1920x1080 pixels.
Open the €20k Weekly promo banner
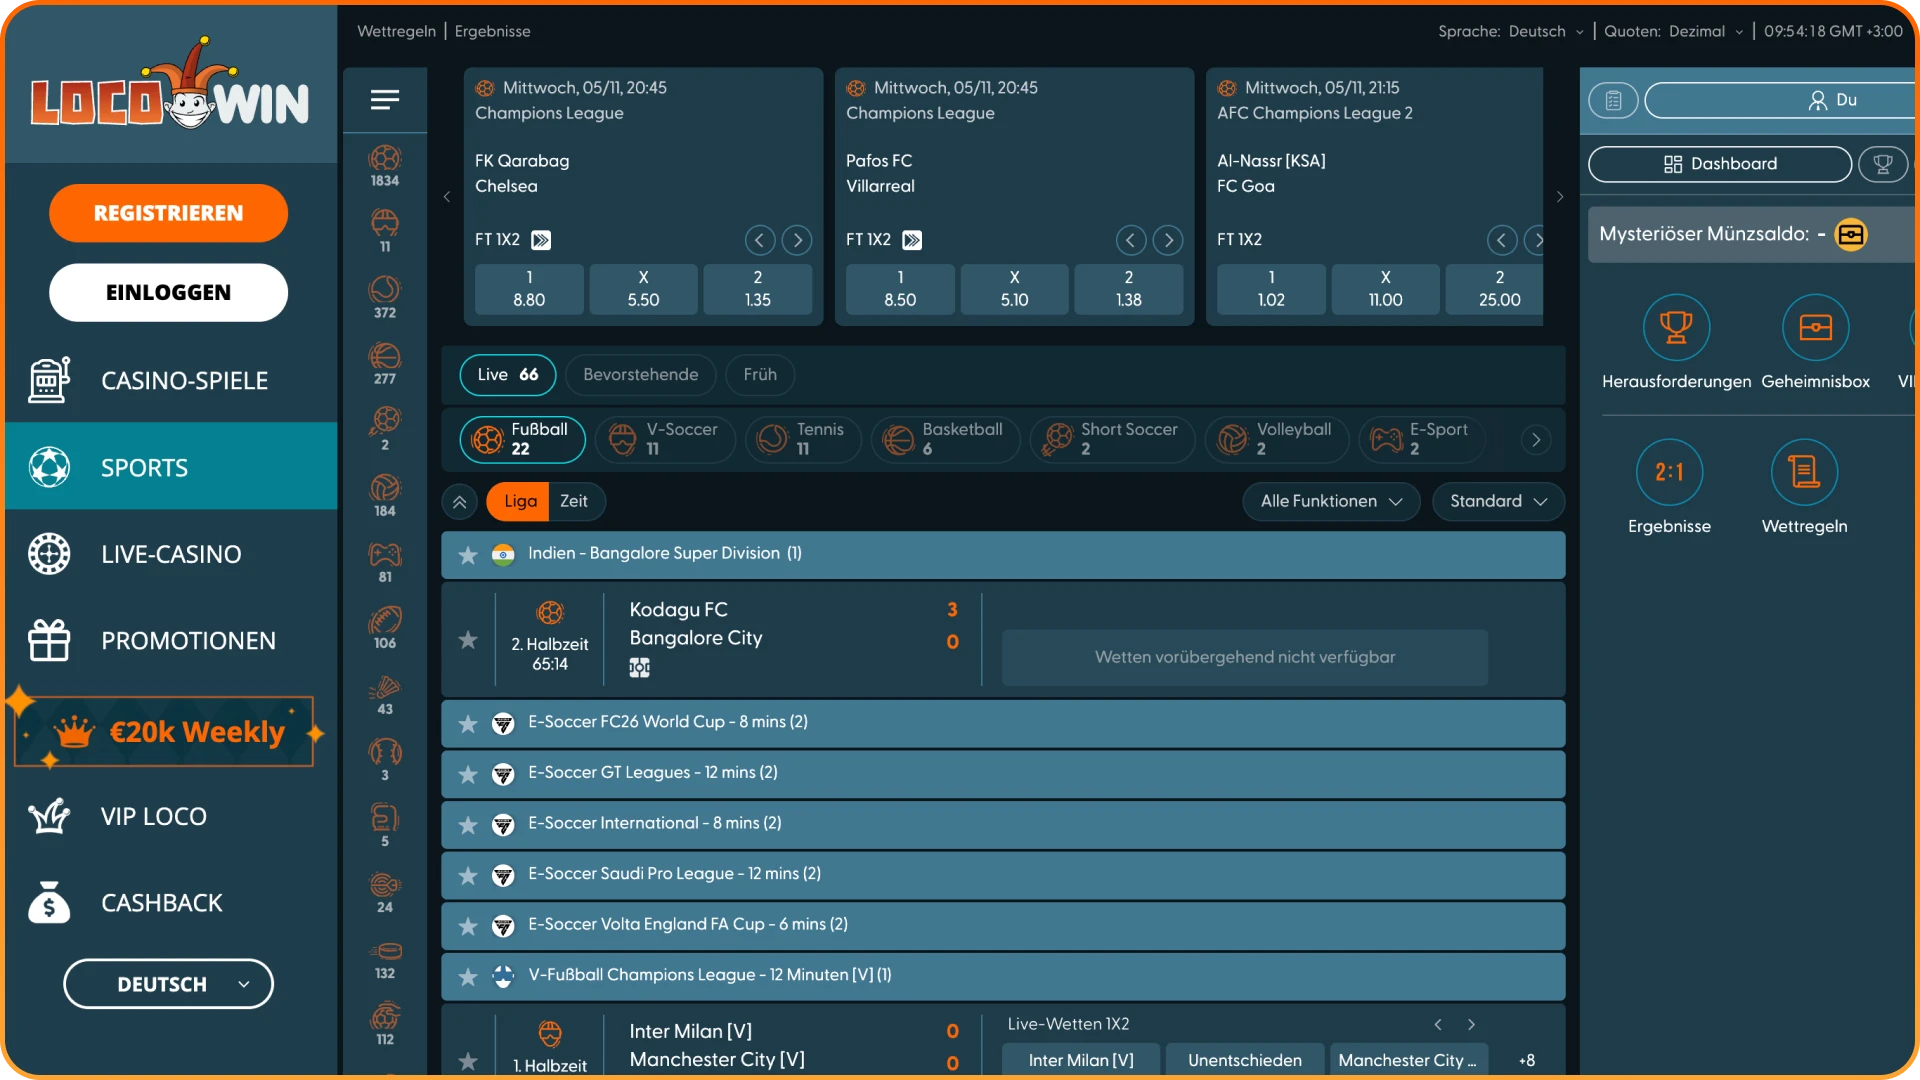(166, 732)
